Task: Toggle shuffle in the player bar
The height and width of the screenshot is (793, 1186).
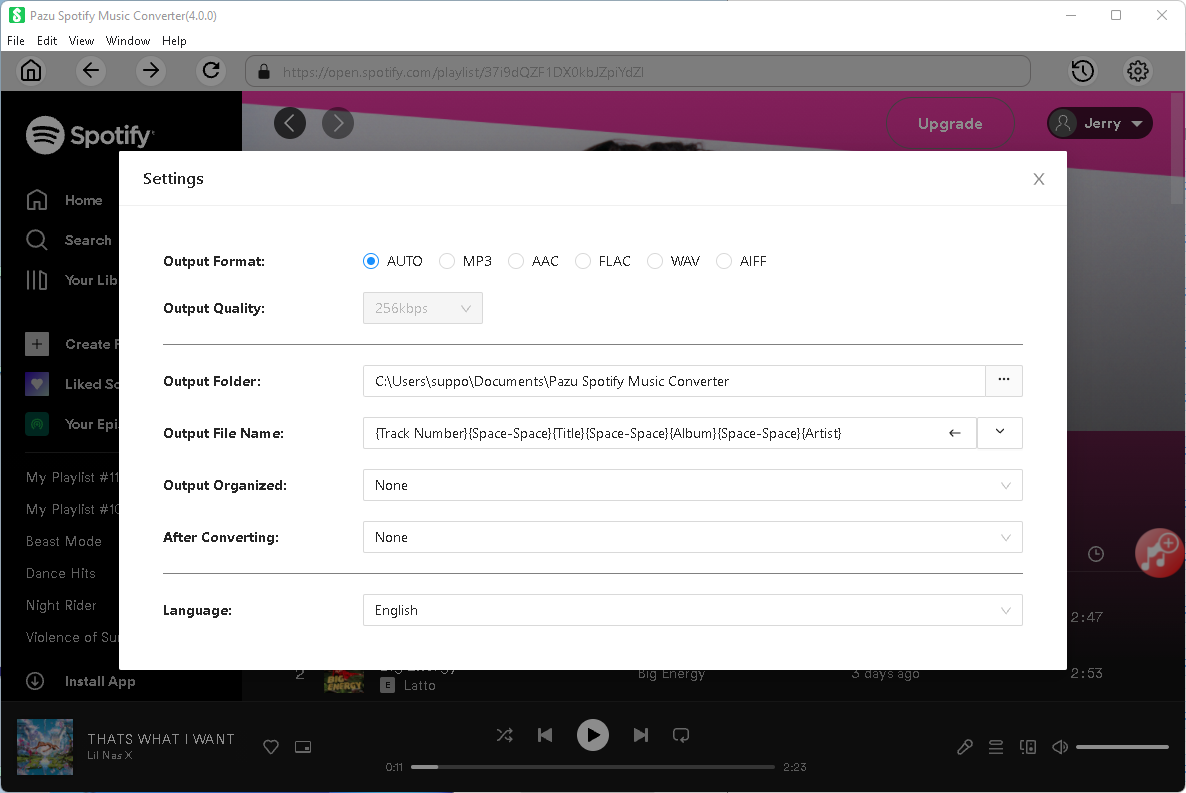Action: 505,735
